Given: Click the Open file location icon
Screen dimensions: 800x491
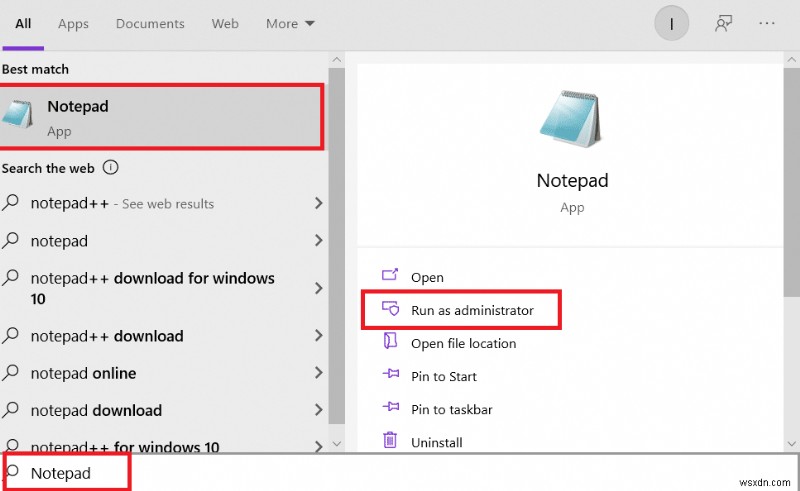Looking at the screenshot, I should point(390,343).
